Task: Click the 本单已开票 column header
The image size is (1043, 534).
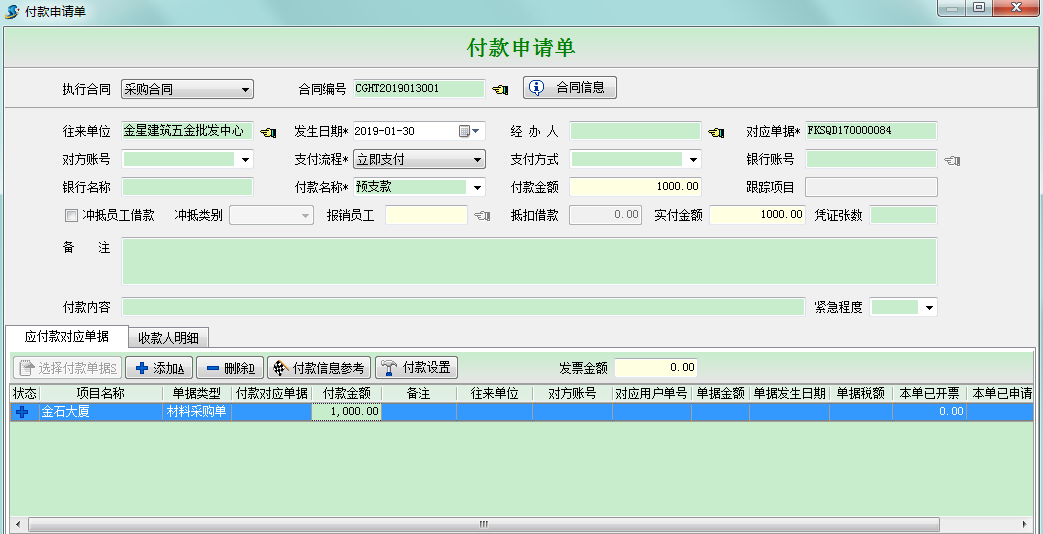Action: (x=929, y=394)
